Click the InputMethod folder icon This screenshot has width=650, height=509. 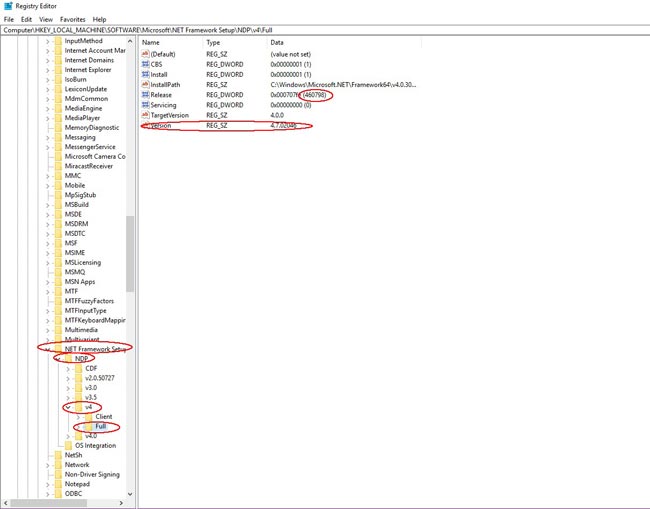click(x=58, y=41)
